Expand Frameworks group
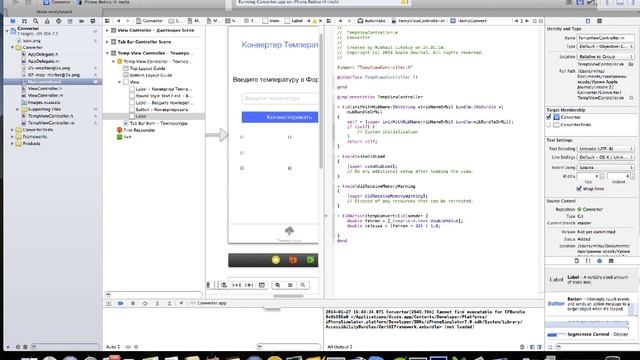 12,137
